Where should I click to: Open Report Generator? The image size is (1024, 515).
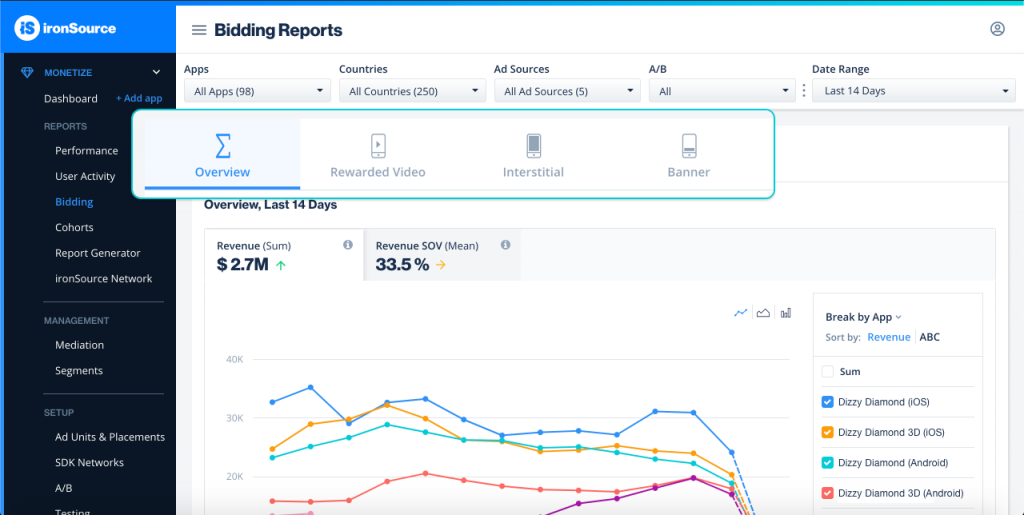[97, 253]
